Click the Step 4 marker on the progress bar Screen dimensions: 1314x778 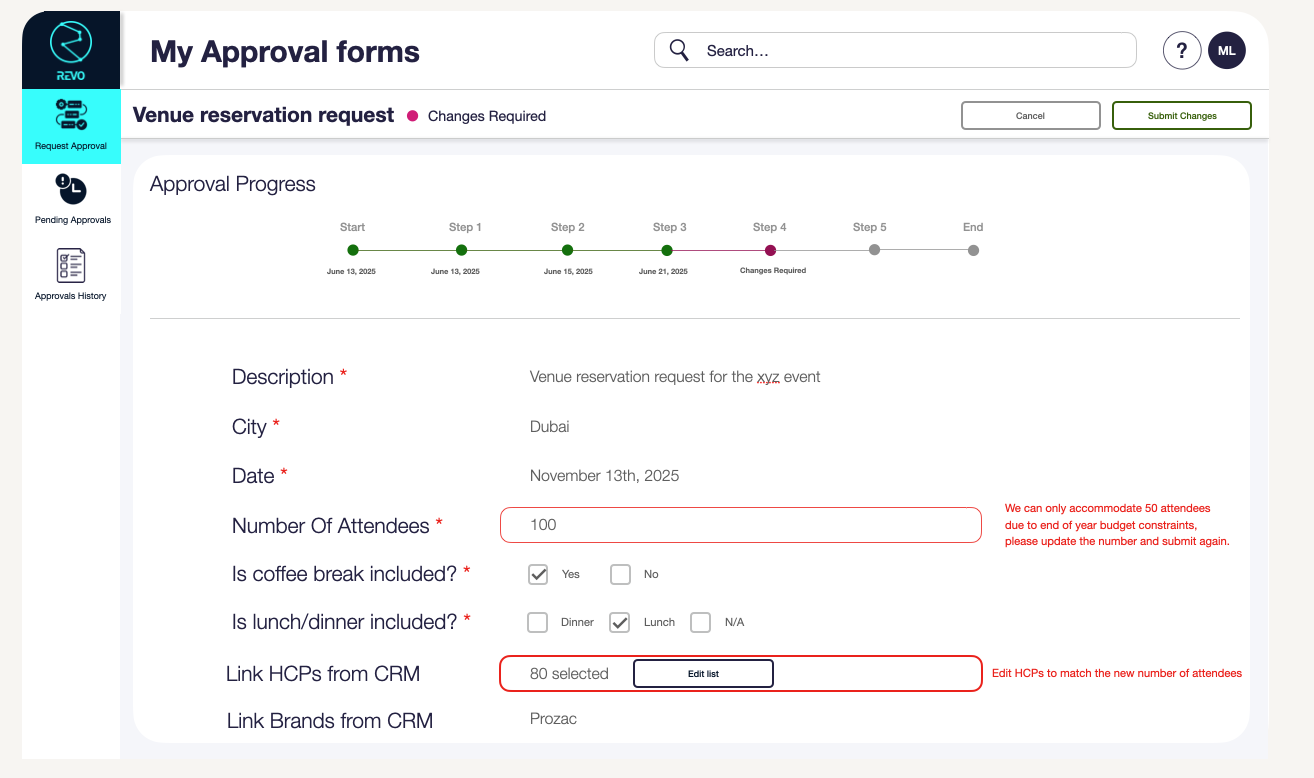pyautogui.click(x=770, y=250)
